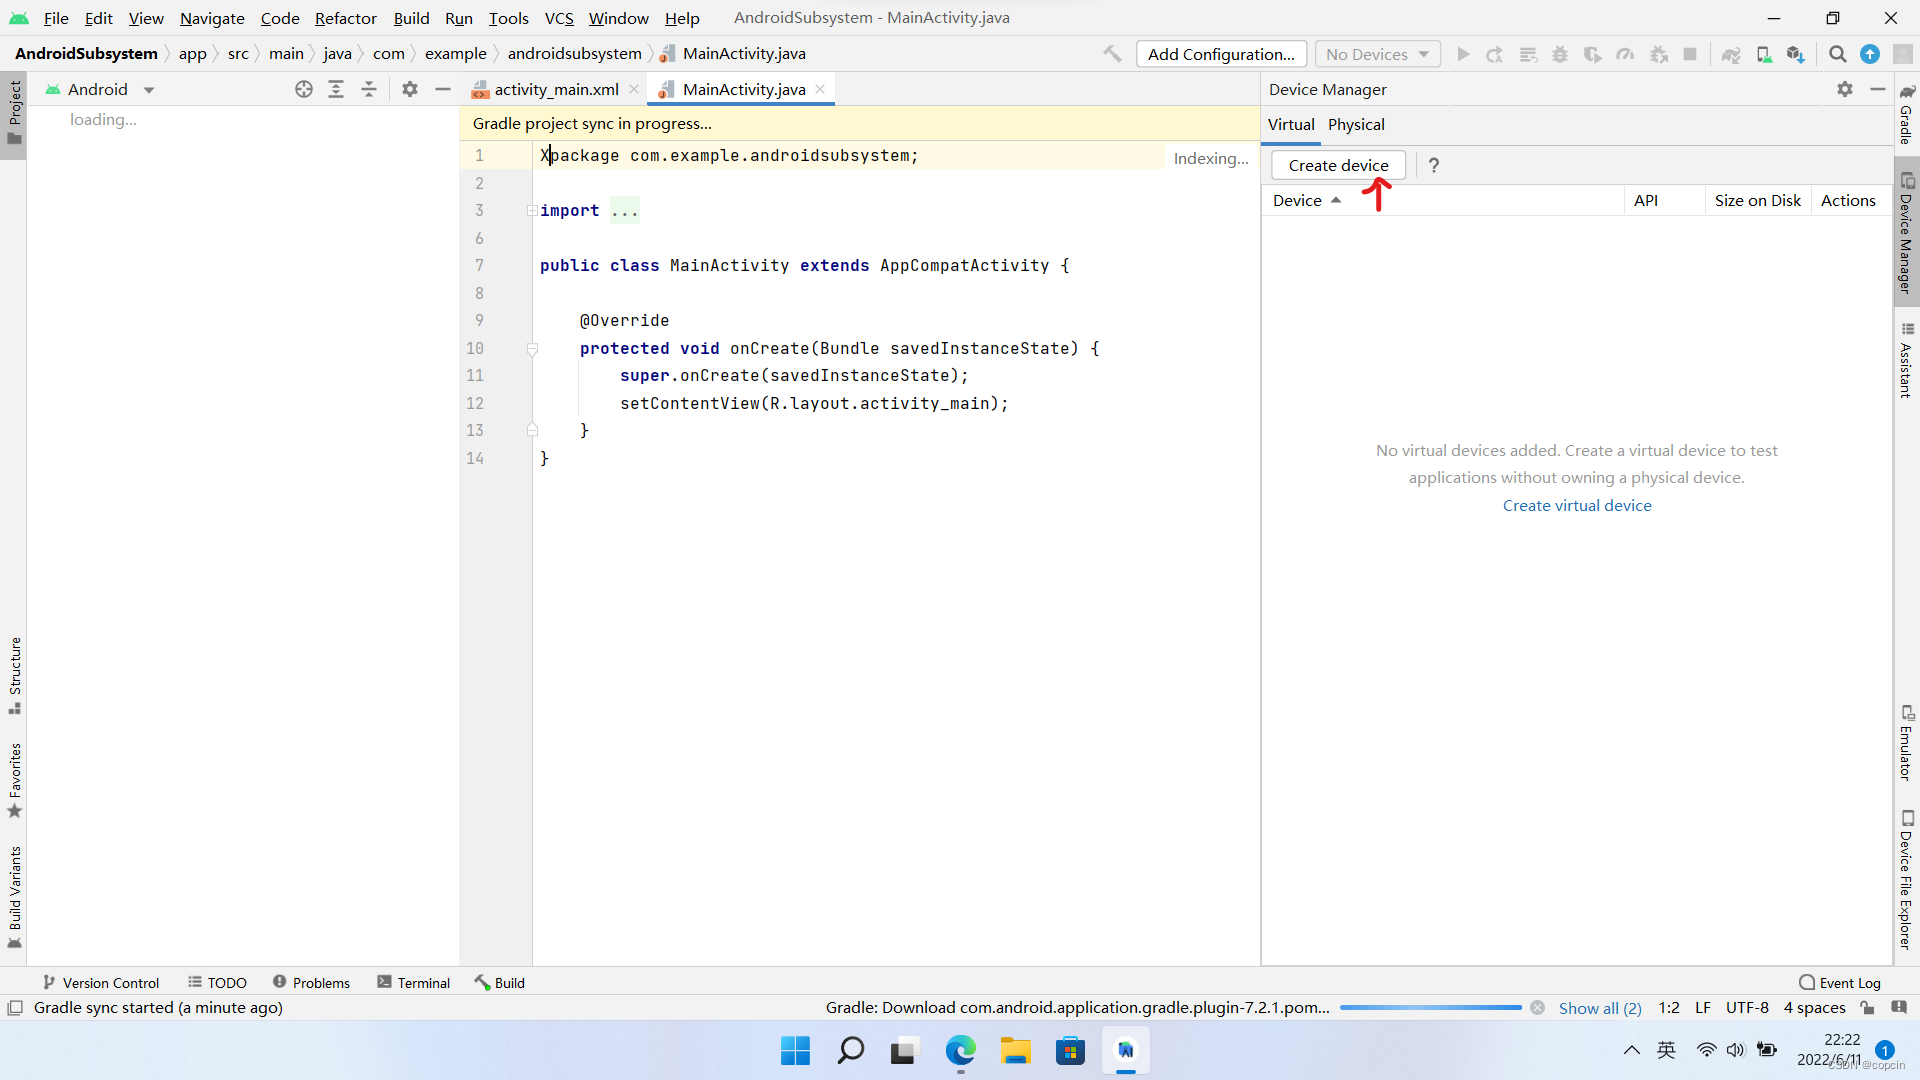The width and height of the screenshot is (1920, 1080).
Task: Switch to the Physical devices tab
Action: pyautogui.click(x=1356, y=124)
